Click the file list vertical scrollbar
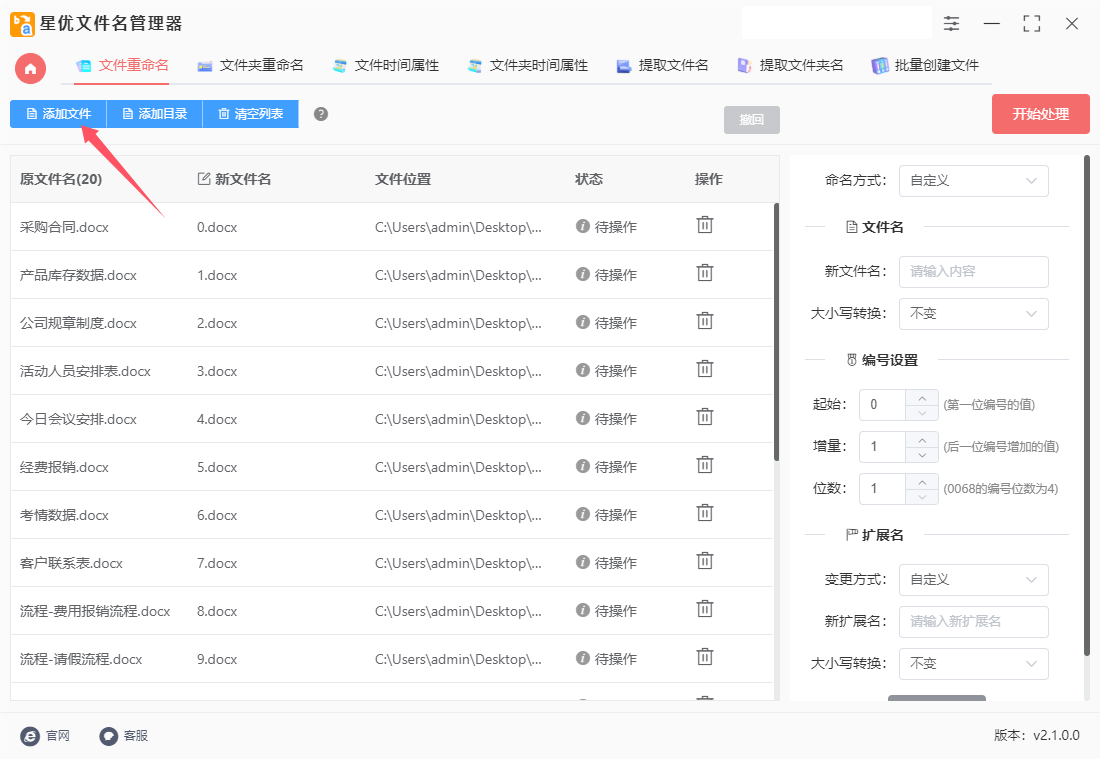The height and width of the screenshot is (760, 1100). click(x=776, y=332)
